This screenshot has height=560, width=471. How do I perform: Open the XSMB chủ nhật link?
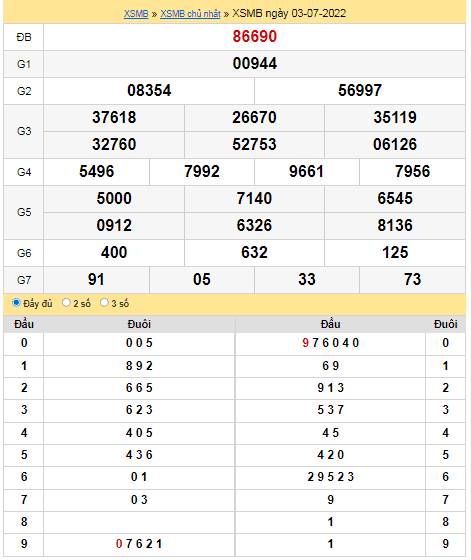click(x=190, y=14)
